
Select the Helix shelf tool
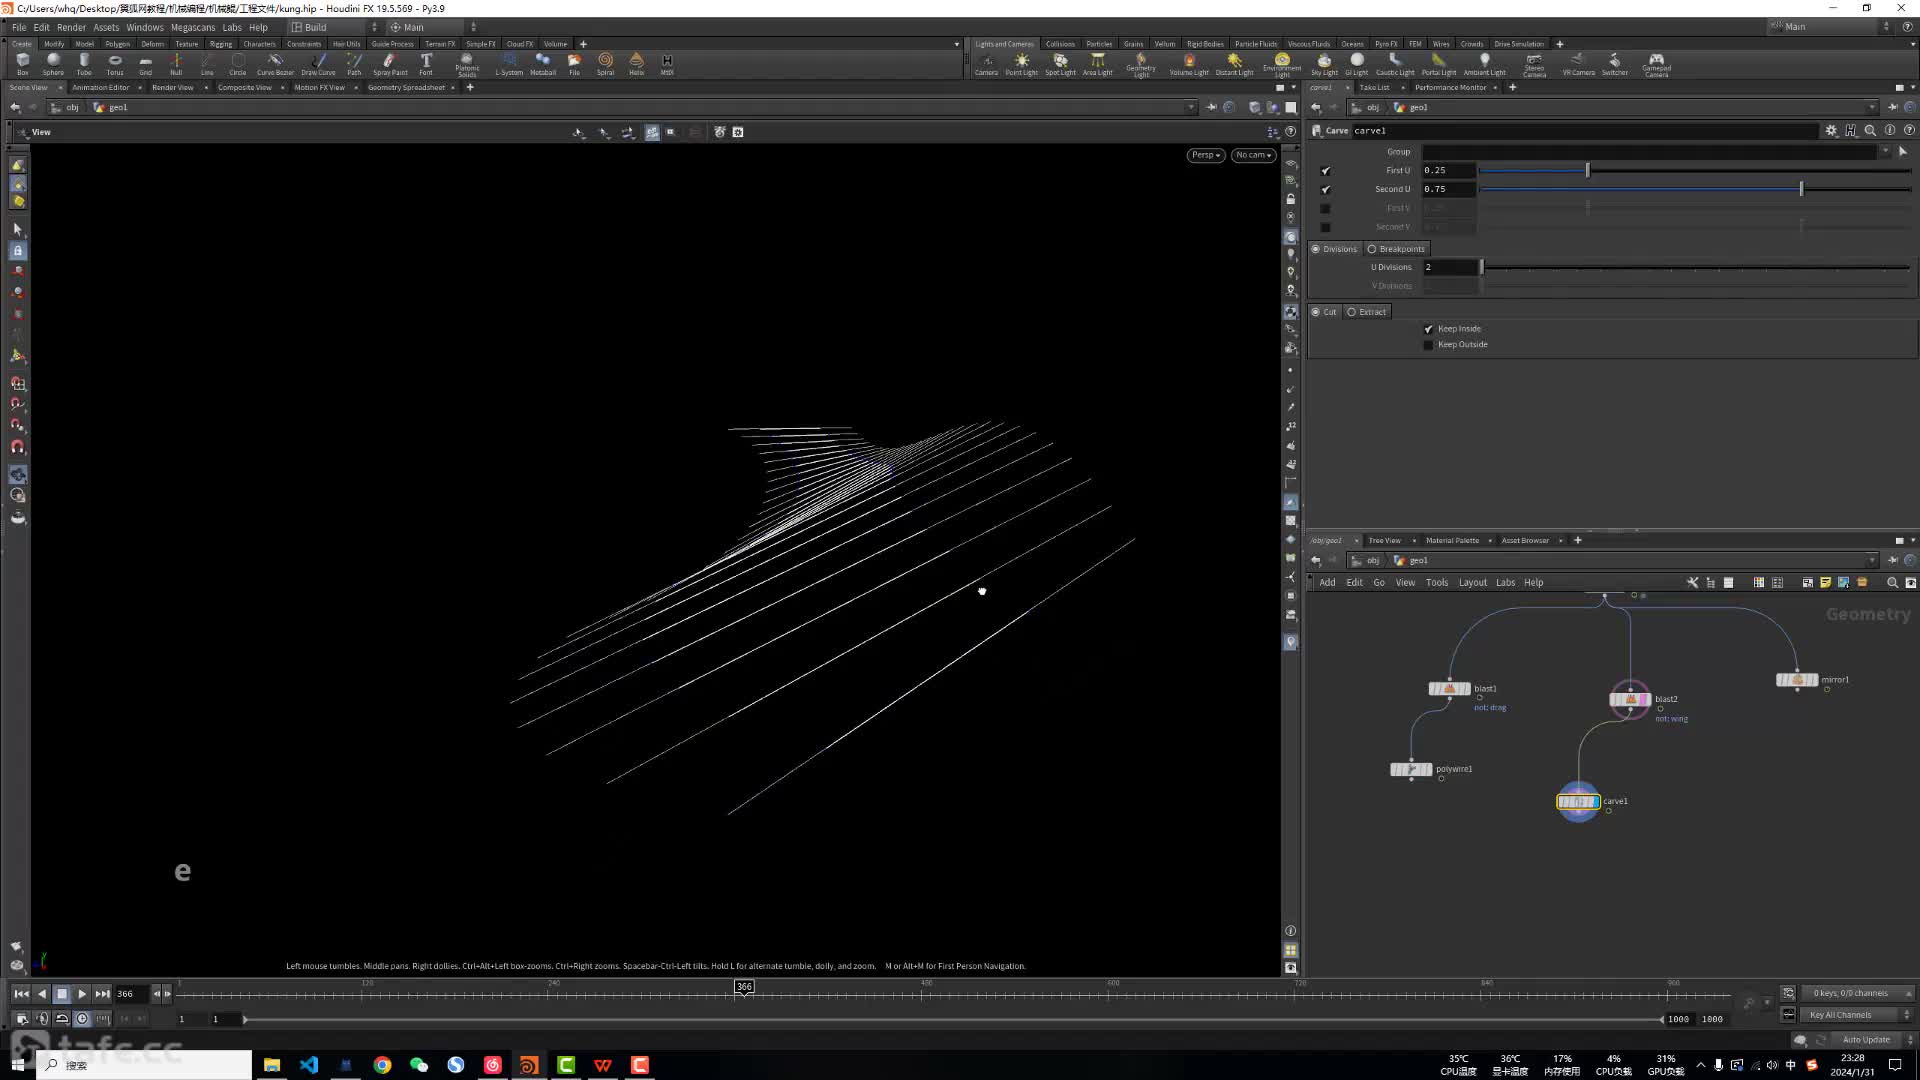click(636, 64)
